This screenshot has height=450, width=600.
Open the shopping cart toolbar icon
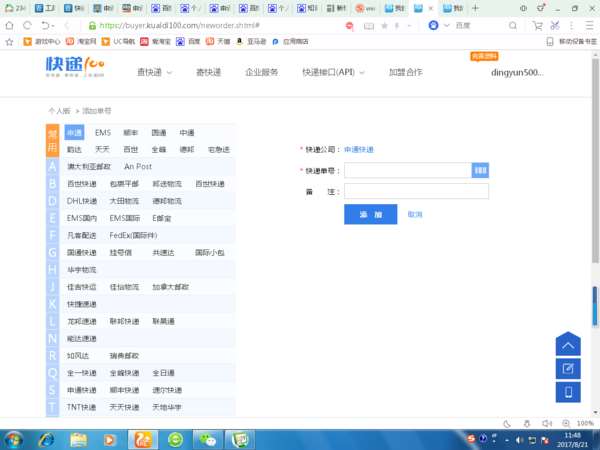pos(537,26)
